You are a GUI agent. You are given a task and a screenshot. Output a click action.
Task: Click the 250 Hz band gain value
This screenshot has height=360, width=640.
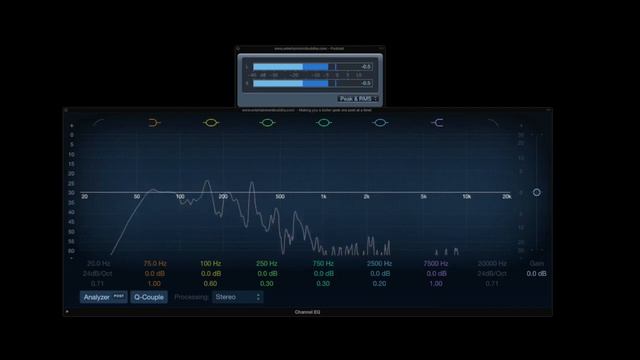coord(267,273)
